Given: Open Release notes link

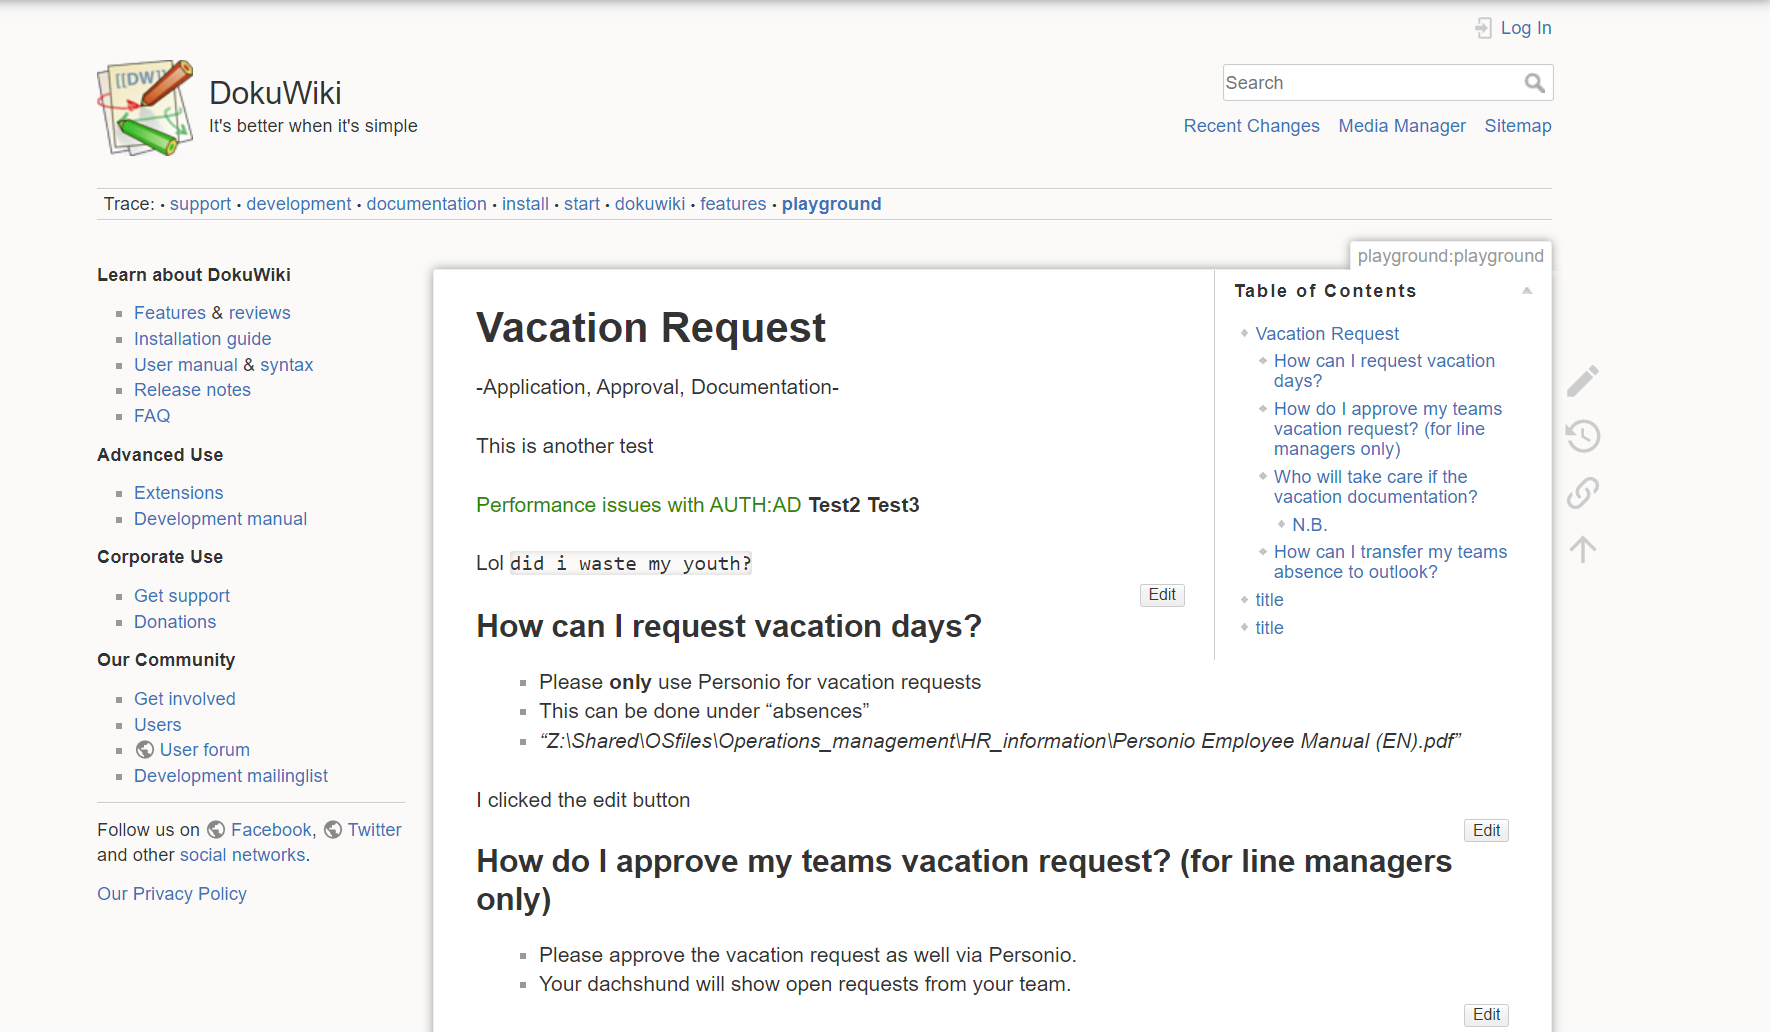Looking at the screenshot, I should pos(192,390).
